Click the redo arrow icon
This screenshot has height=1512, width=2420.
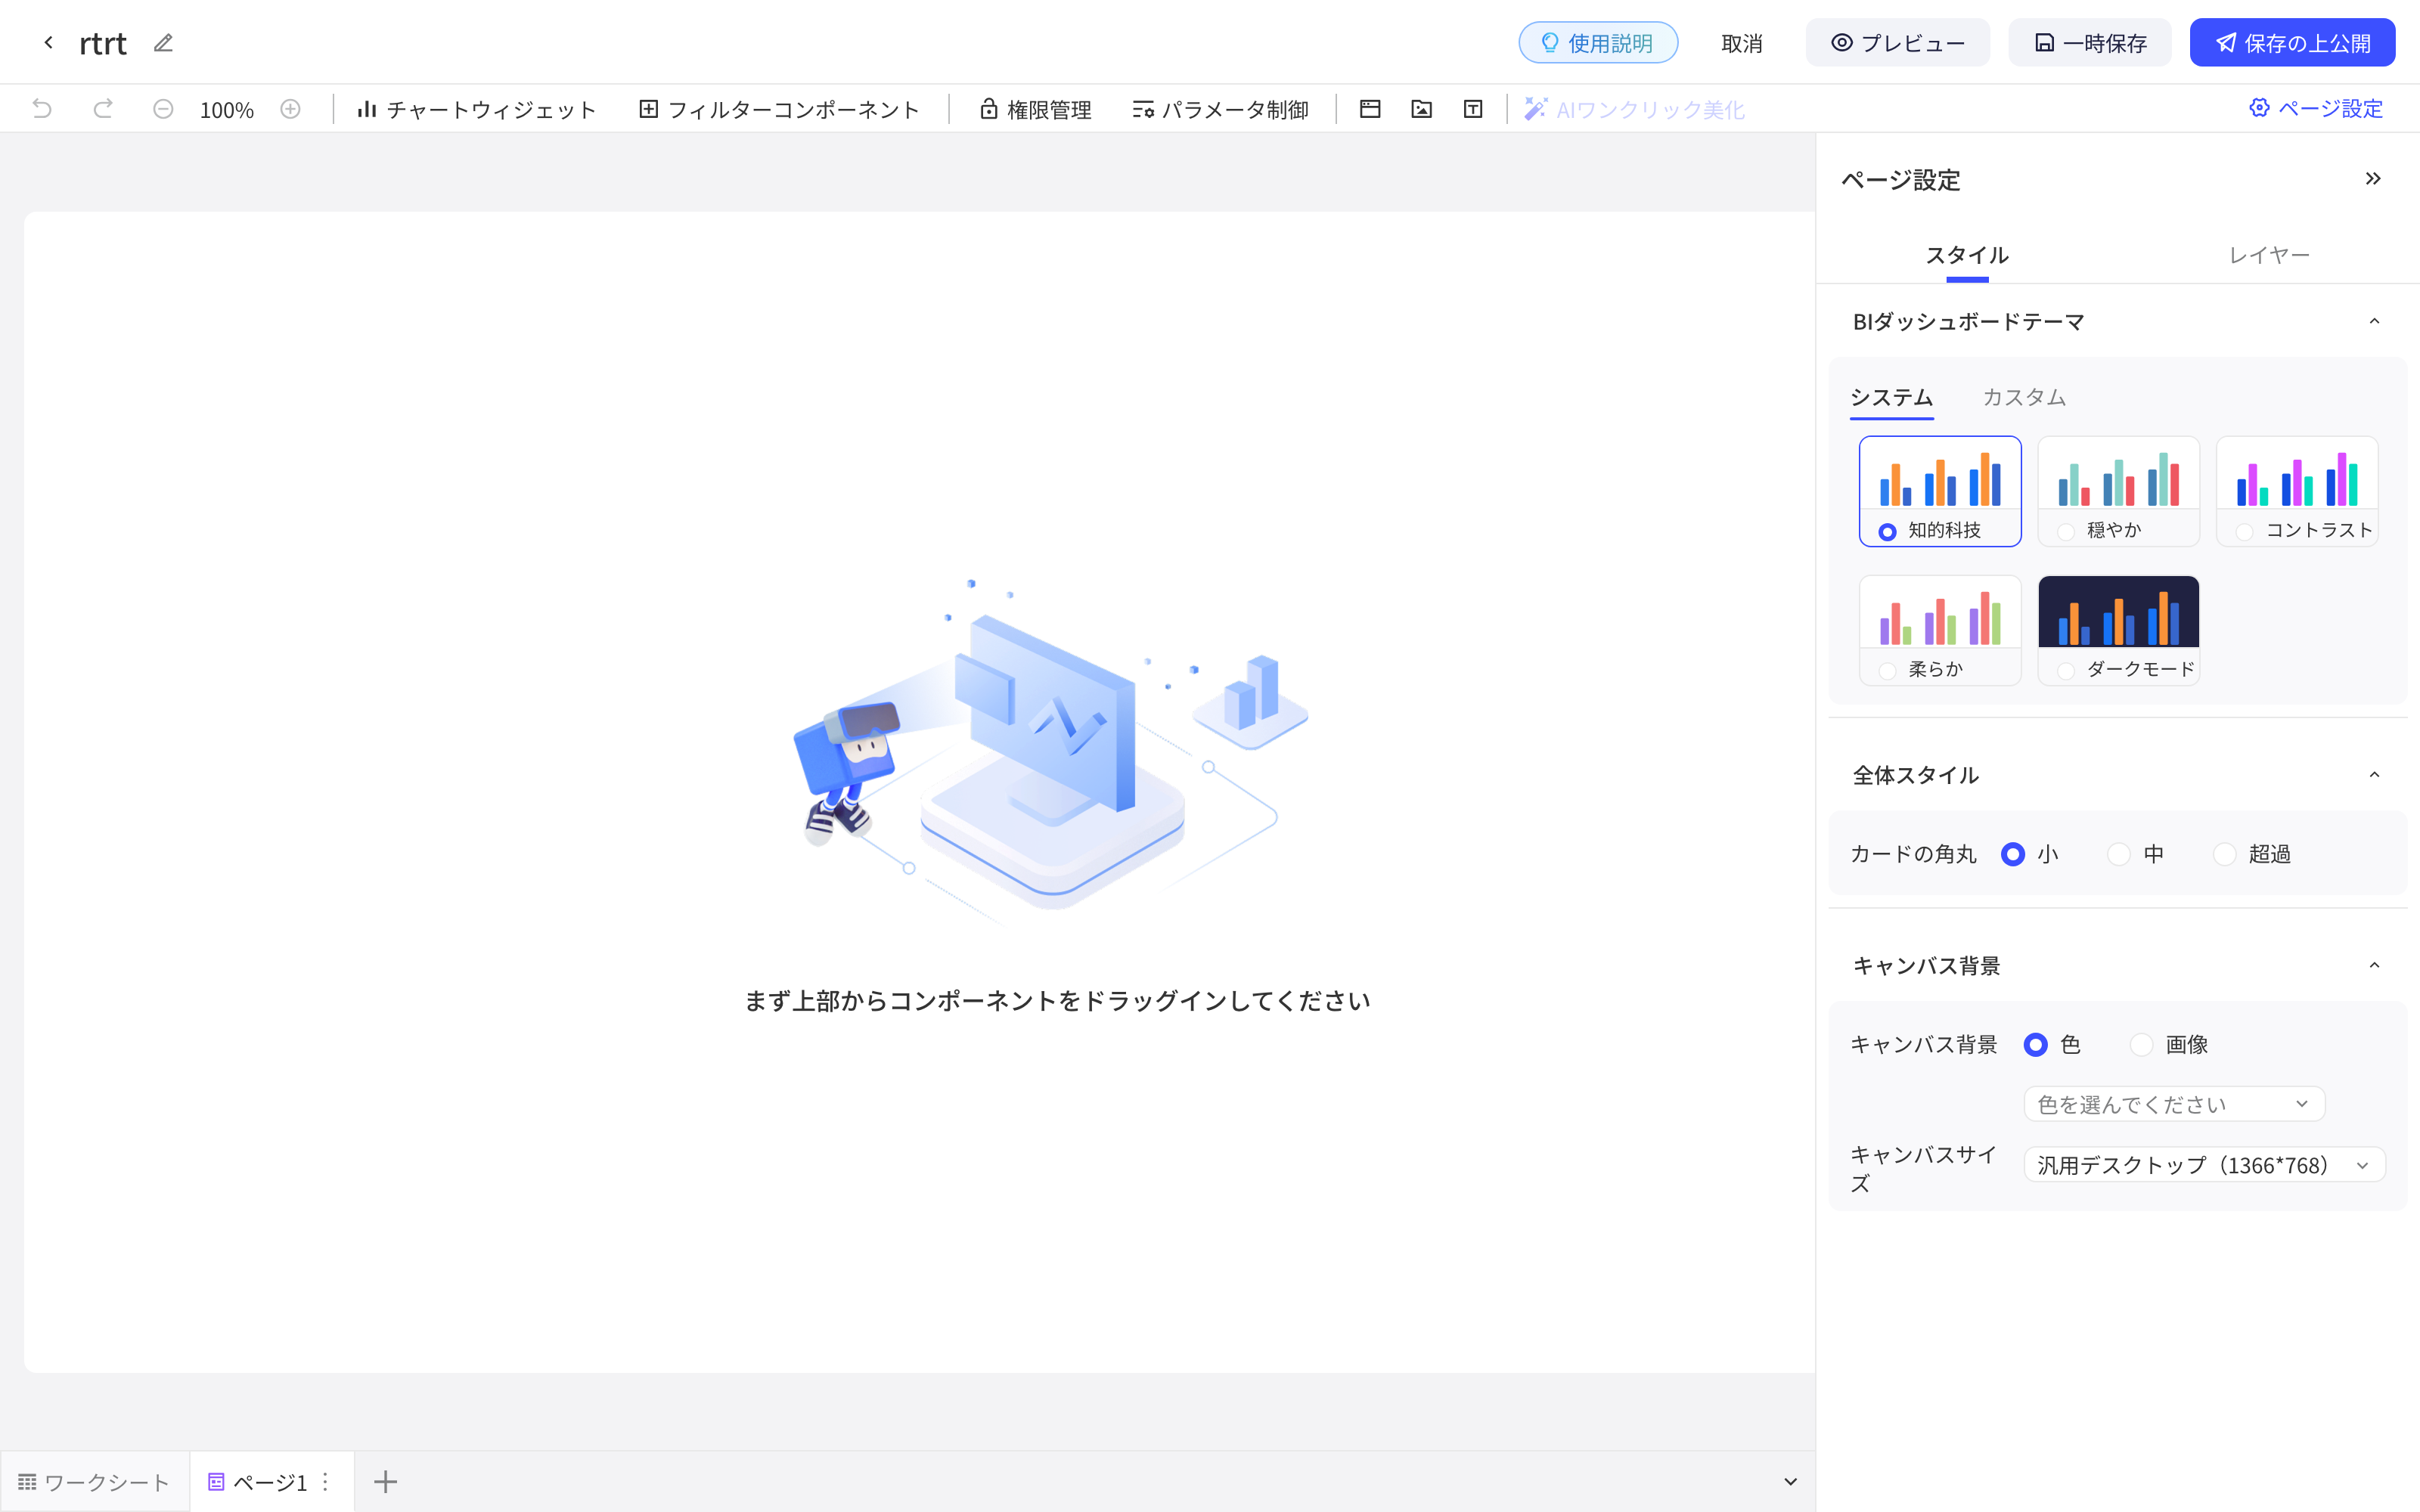click(102, 109)
